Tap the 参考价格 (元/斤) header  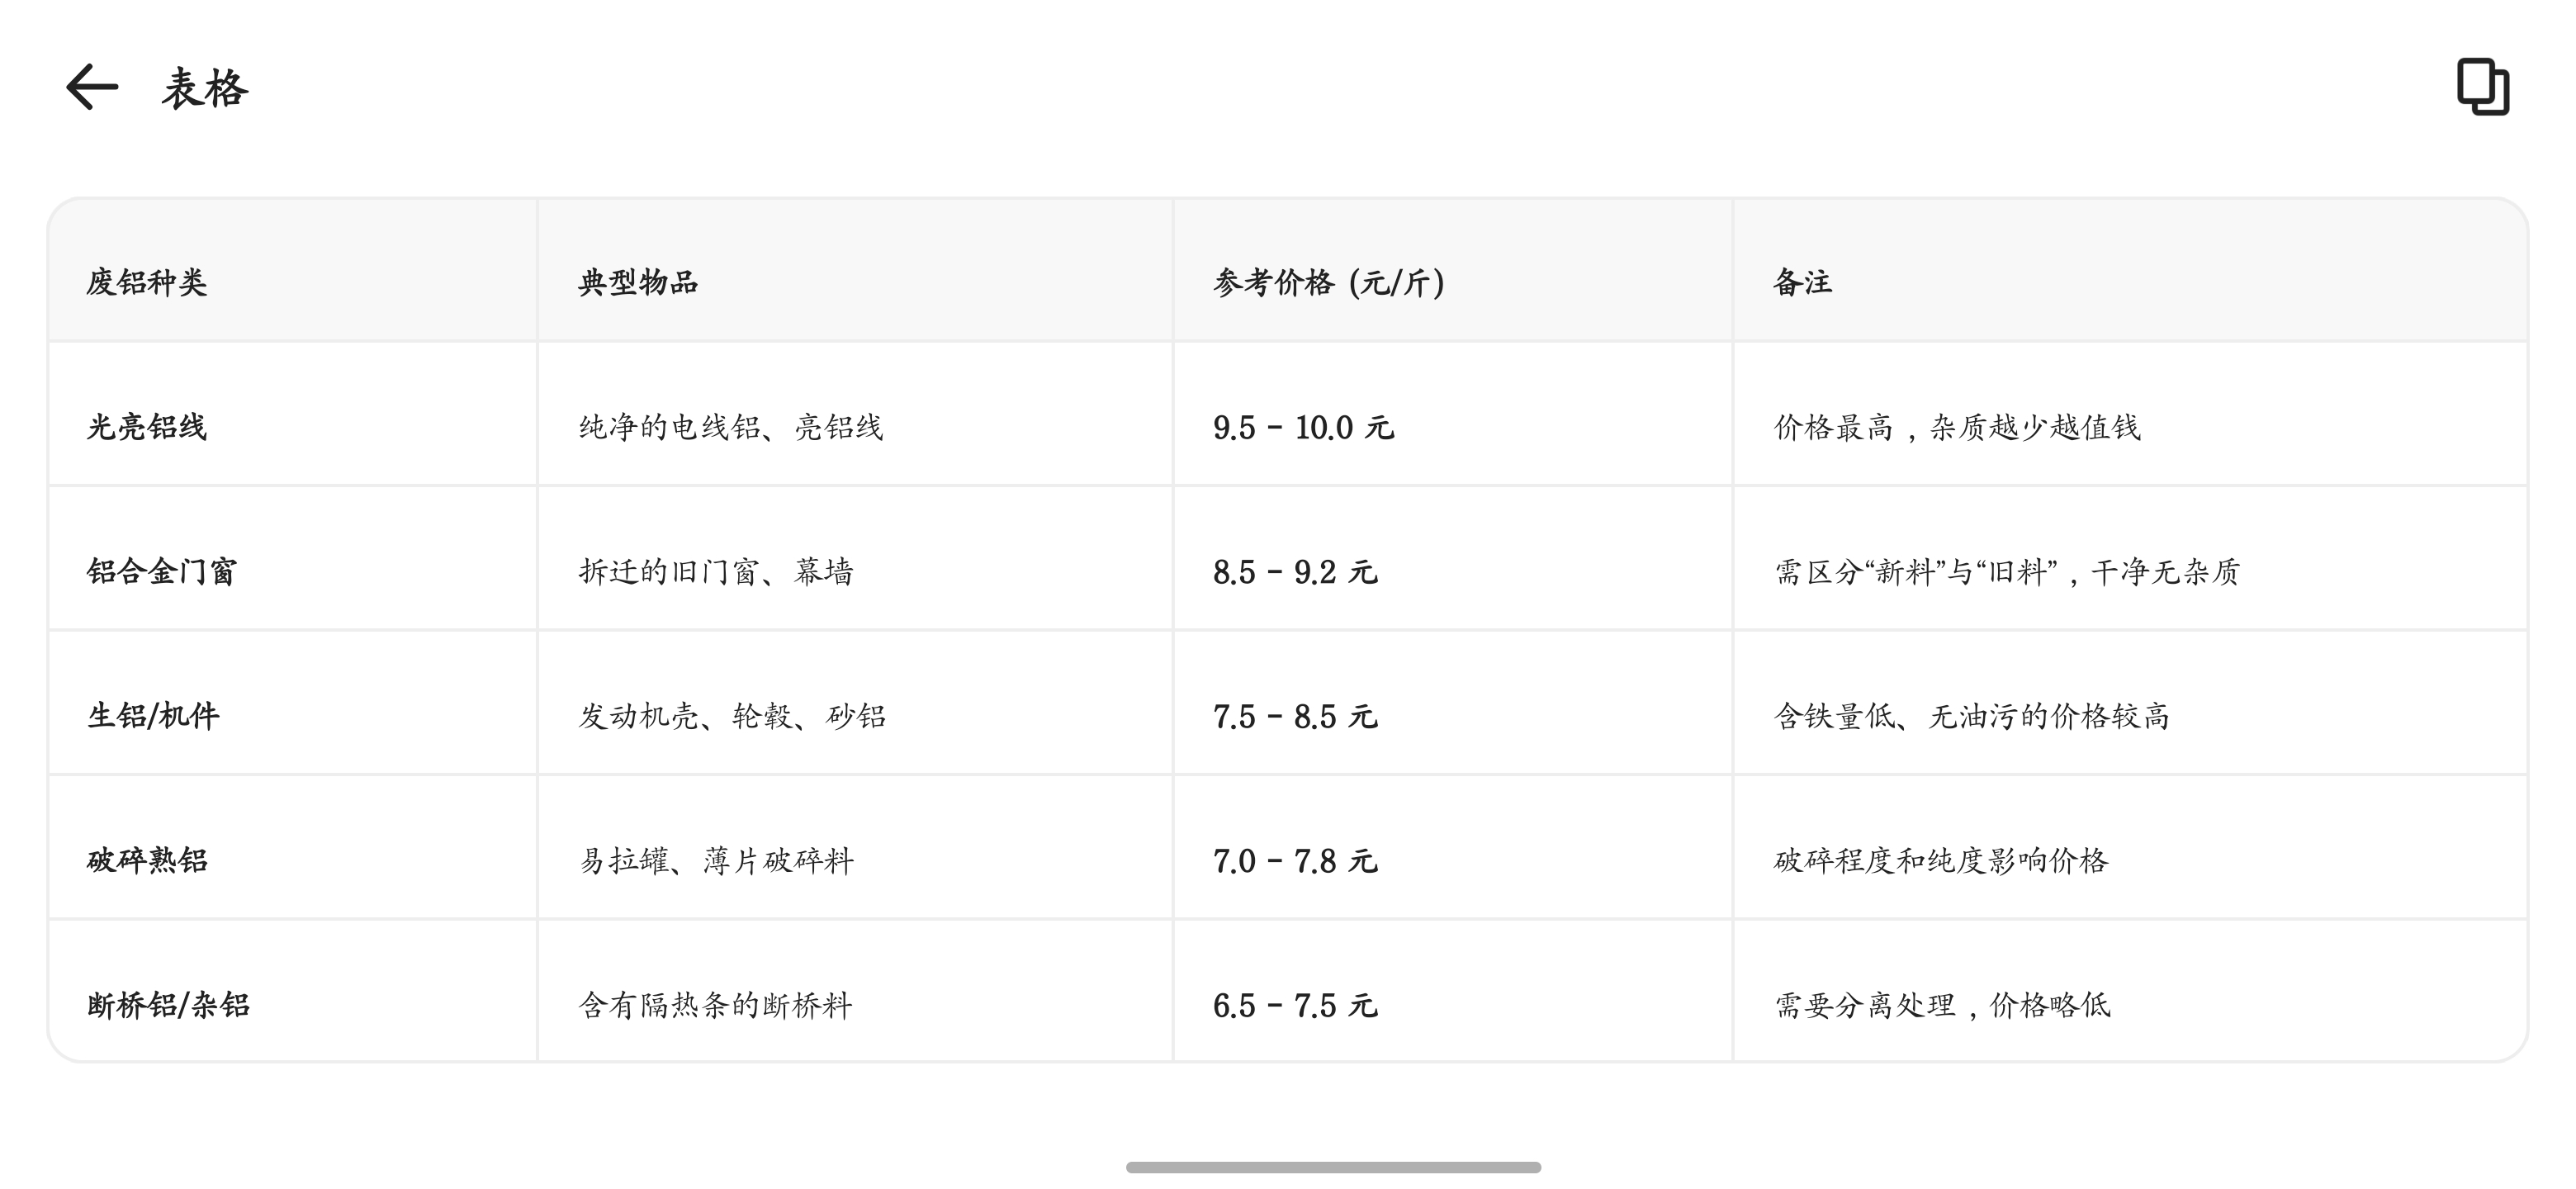pyautogui.click(x=1329, y=283)
